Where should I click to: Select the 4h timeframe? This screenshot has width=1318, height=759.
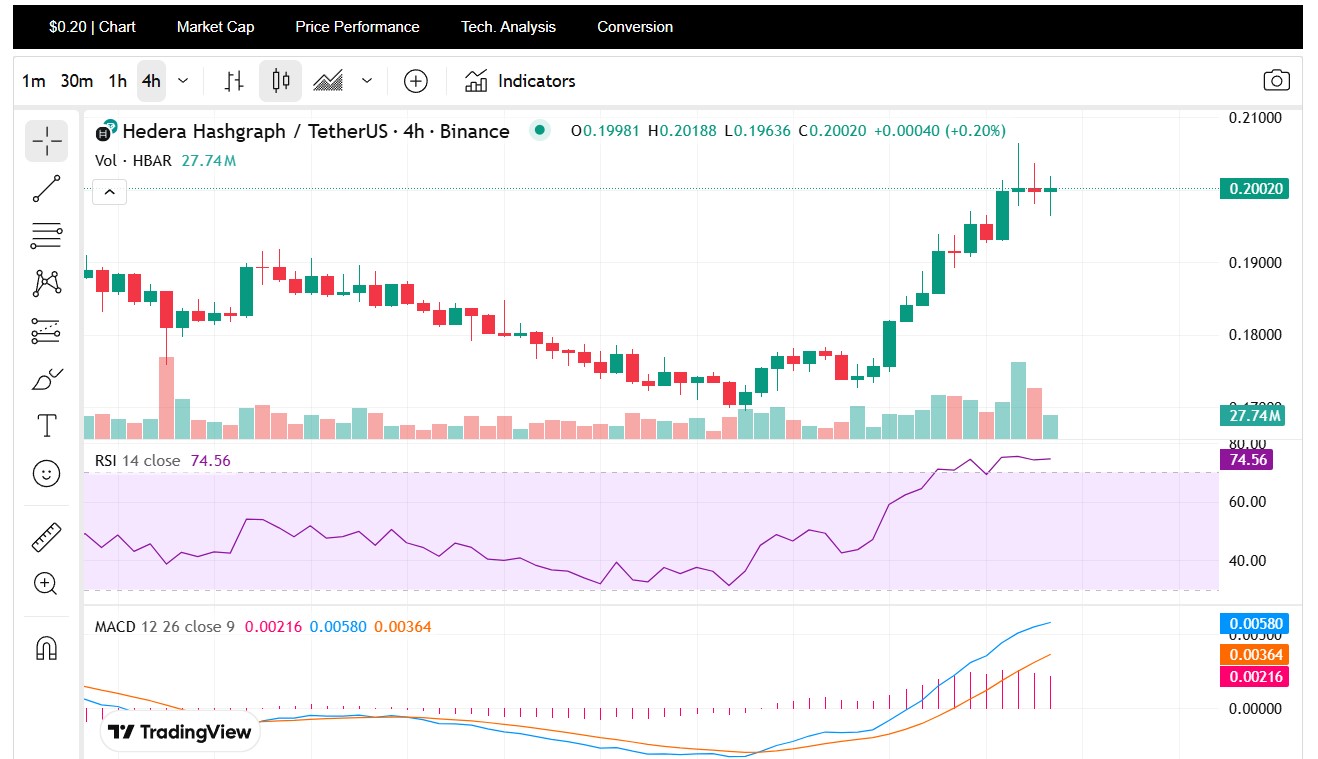coord(151,81)
